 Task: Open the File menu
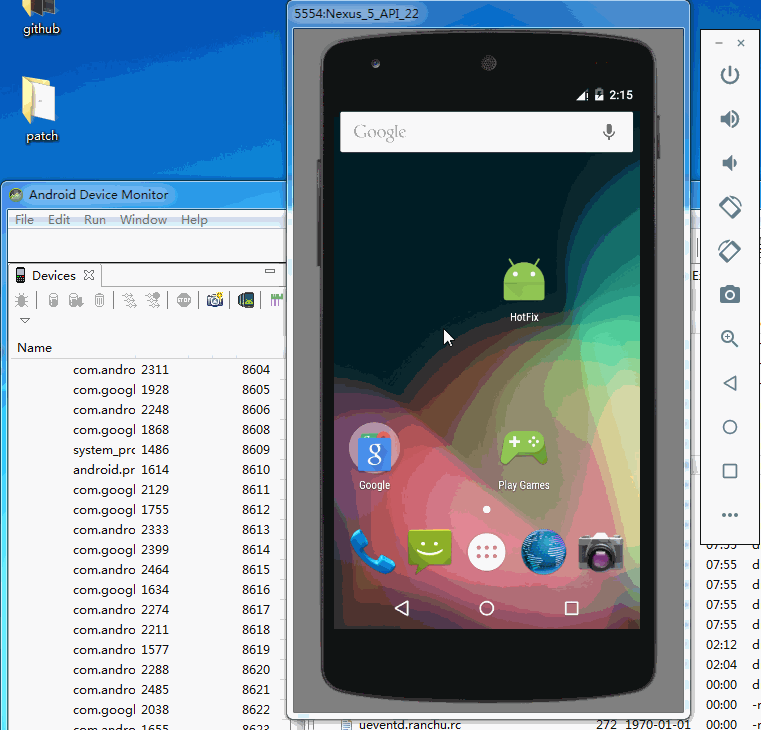(x=24, y=220)
